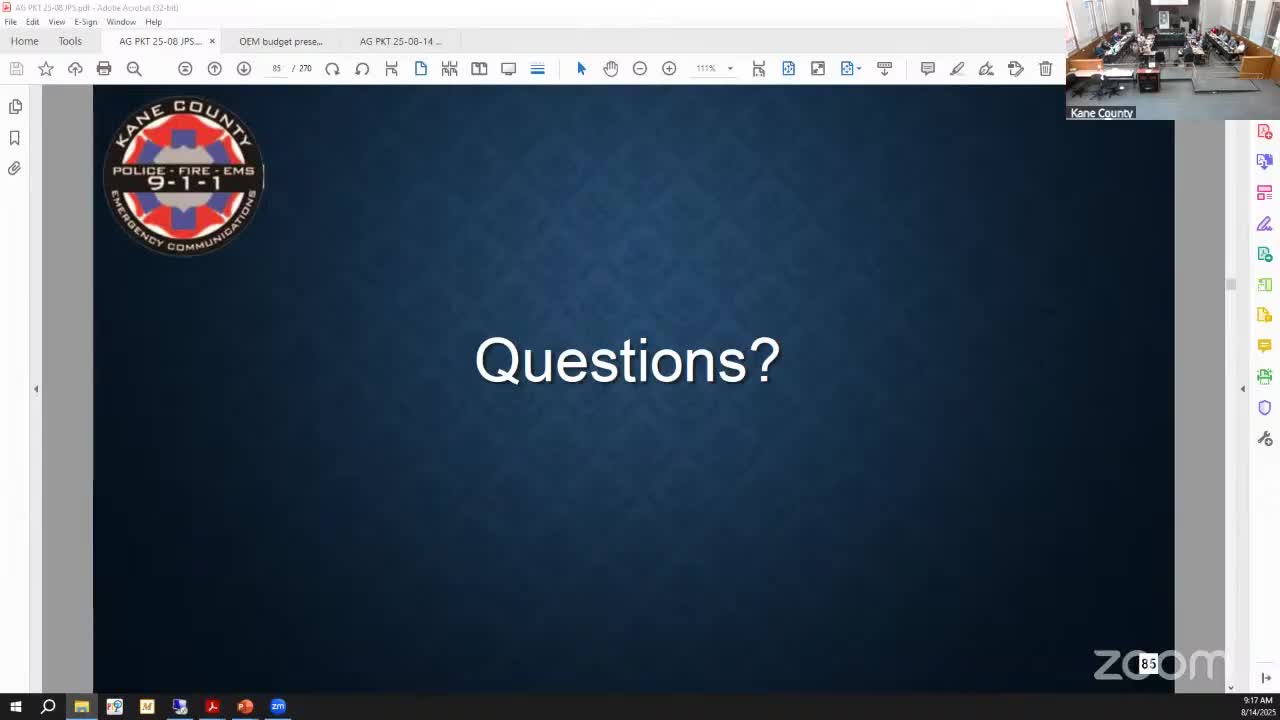Collapse the right tools pane
The width and height of the screenshot is (1280, 720).
click(x=1243, y=389)
